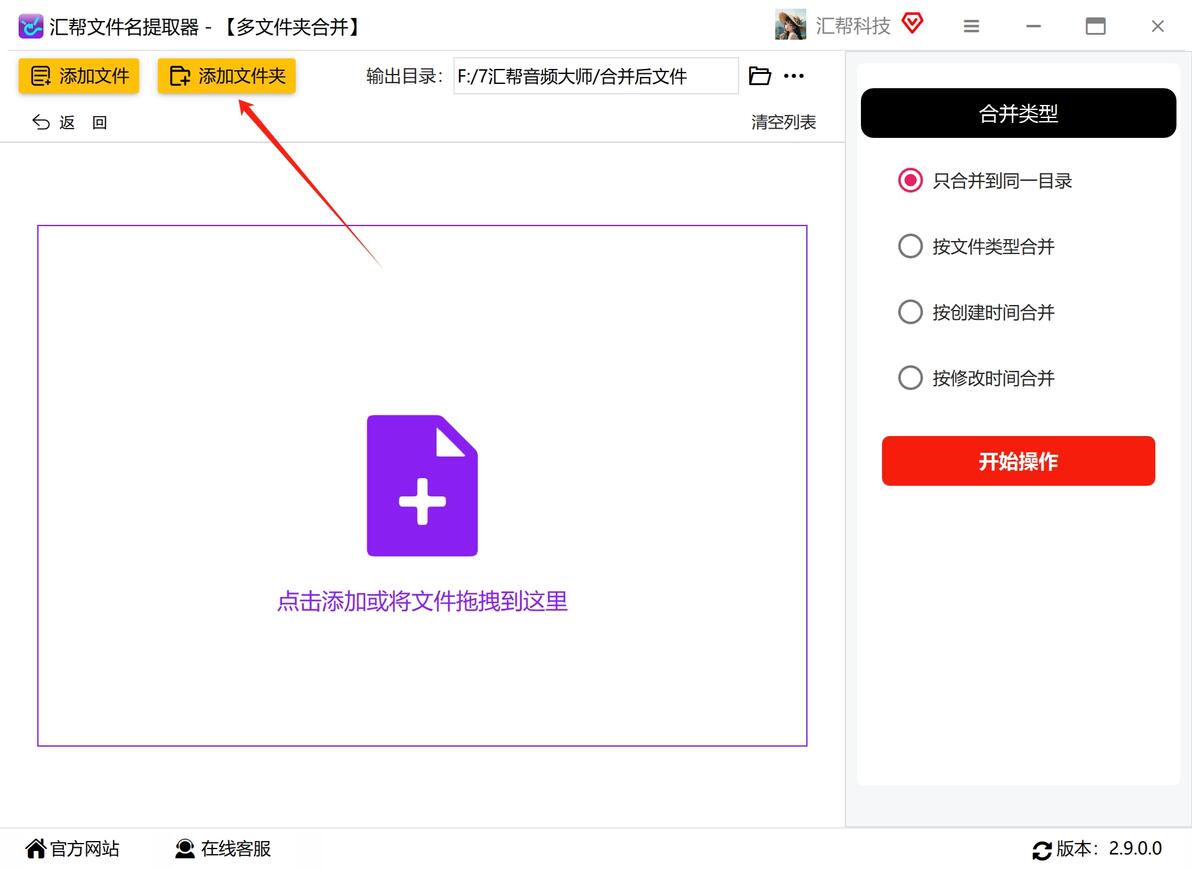Click the 添加文件夹 button
1192x869 pixels.
227,76
